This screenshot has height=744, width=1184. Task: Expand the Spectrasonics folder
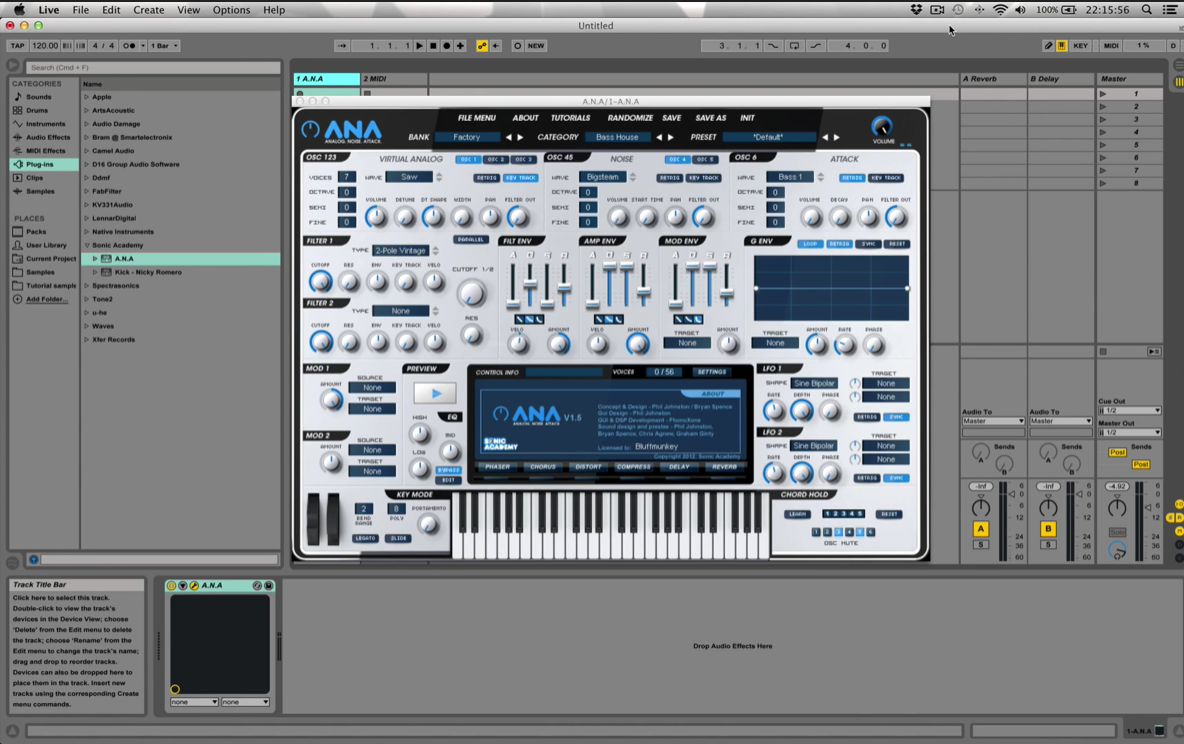click(86, 286)
